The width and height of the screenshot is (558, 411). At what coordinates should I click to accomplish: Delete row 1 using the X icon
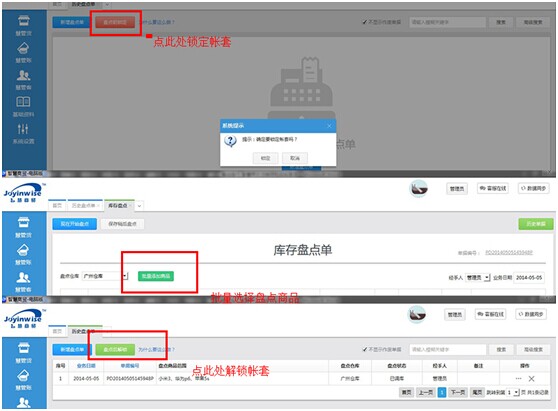[x=531, y=379]
